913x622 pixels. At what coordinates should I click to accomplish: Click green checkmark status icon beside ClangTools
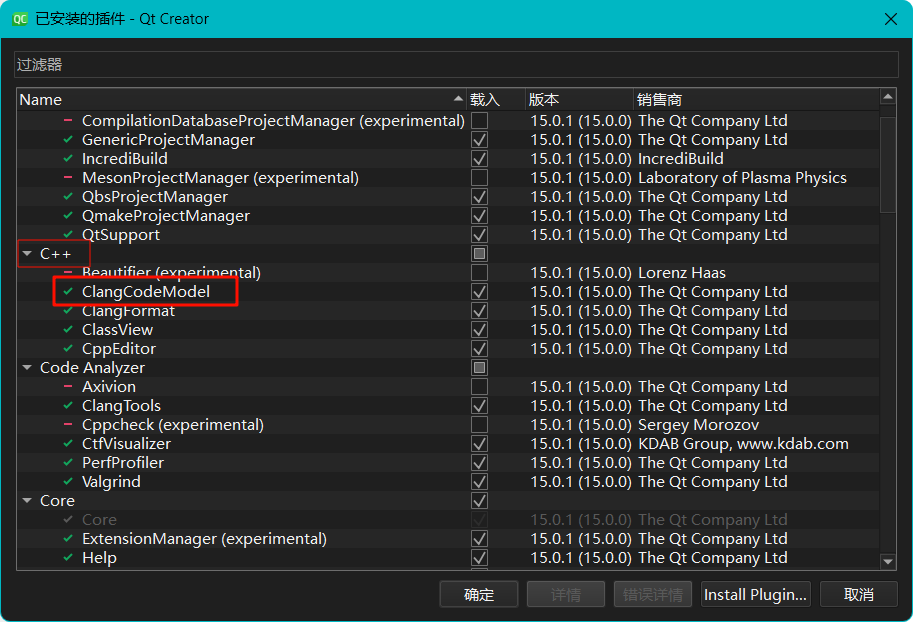[x=68, y=405]
